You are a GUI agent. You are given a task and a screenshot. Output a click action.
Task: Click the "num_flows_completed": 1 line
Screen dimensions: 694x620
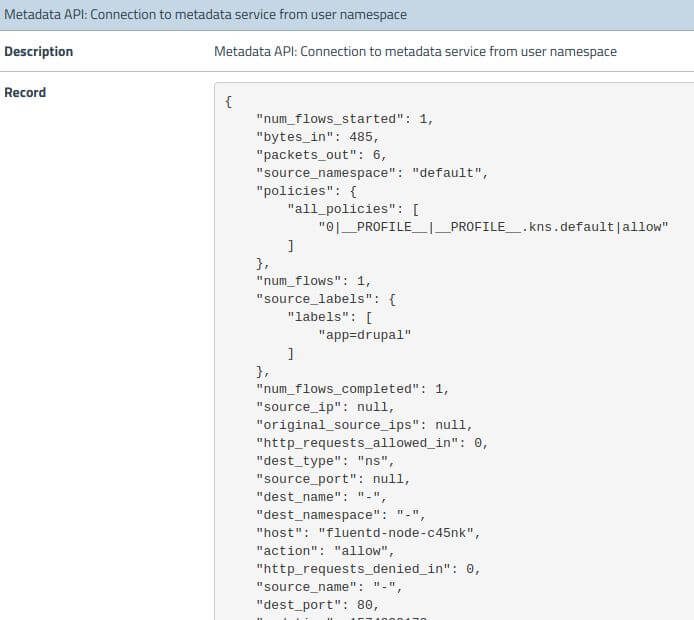click(353, 389)
